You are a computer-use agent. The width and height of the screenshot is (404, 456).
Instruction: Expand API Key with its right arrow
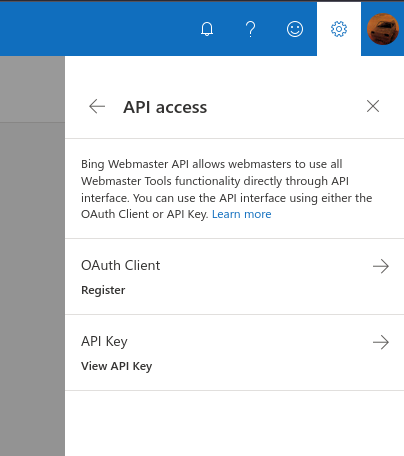[x=381, y=342]
